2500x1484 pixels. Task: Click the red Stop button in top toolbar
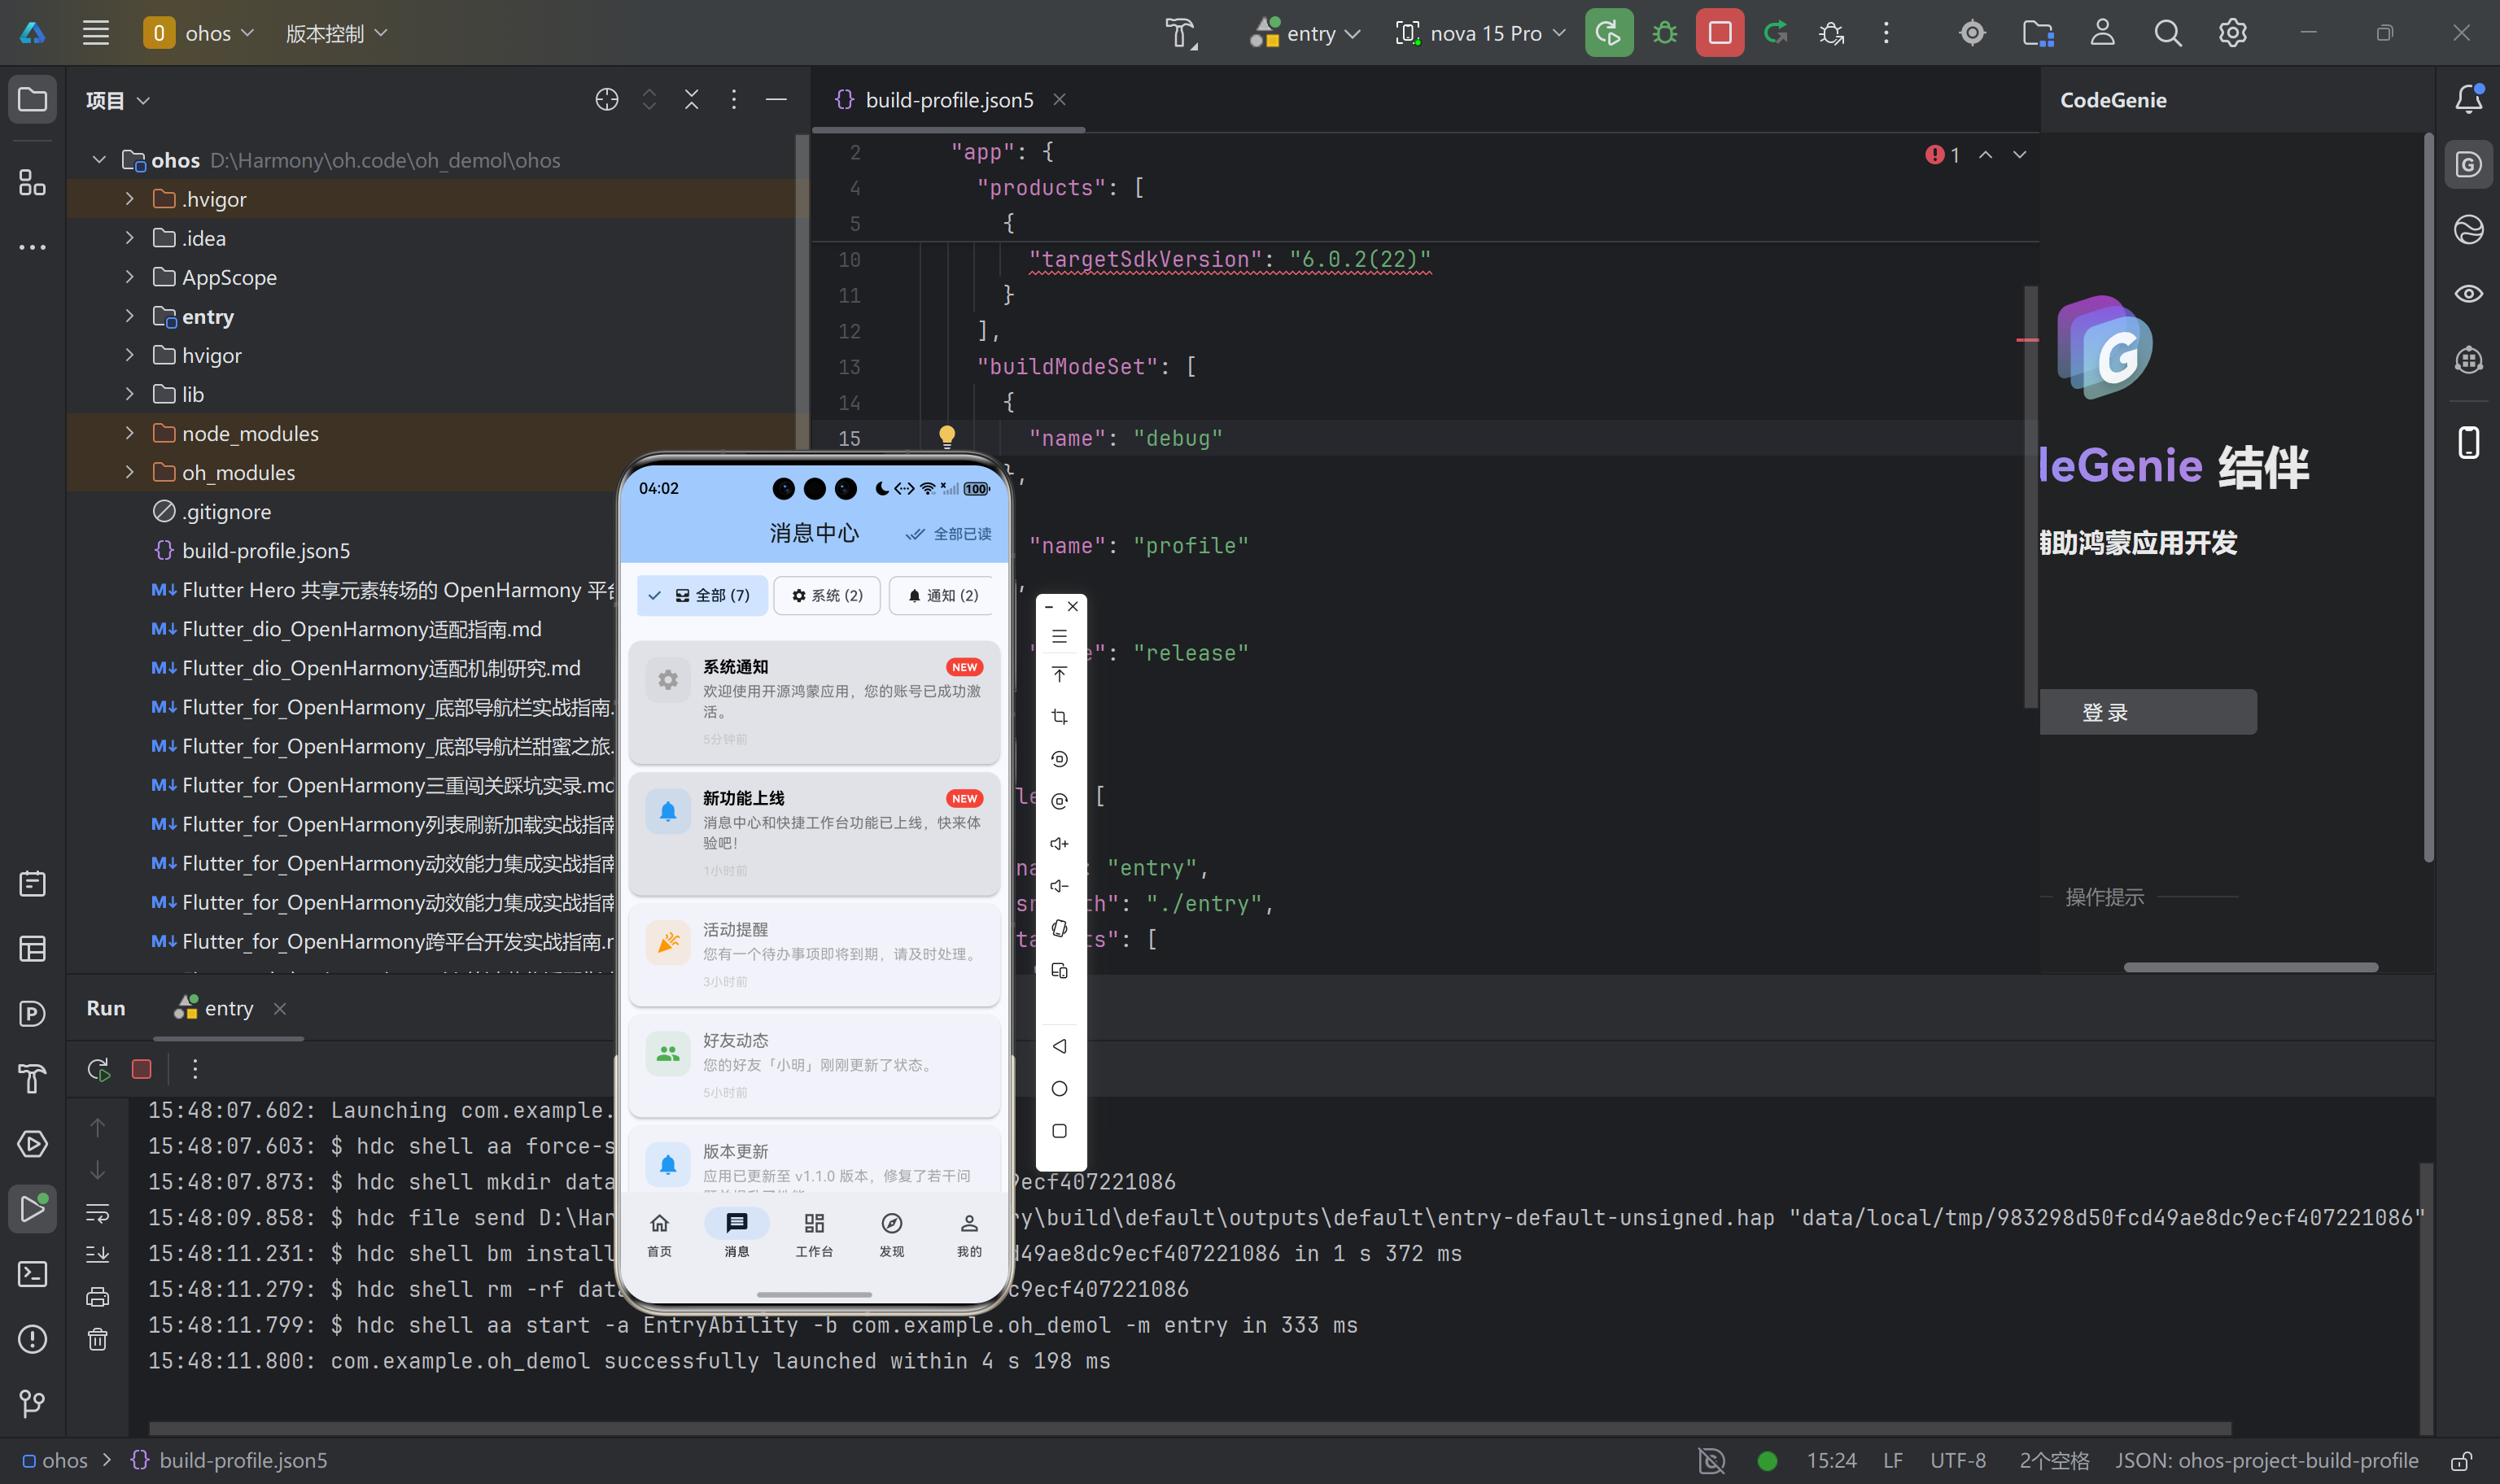(x=1719, y=33)
